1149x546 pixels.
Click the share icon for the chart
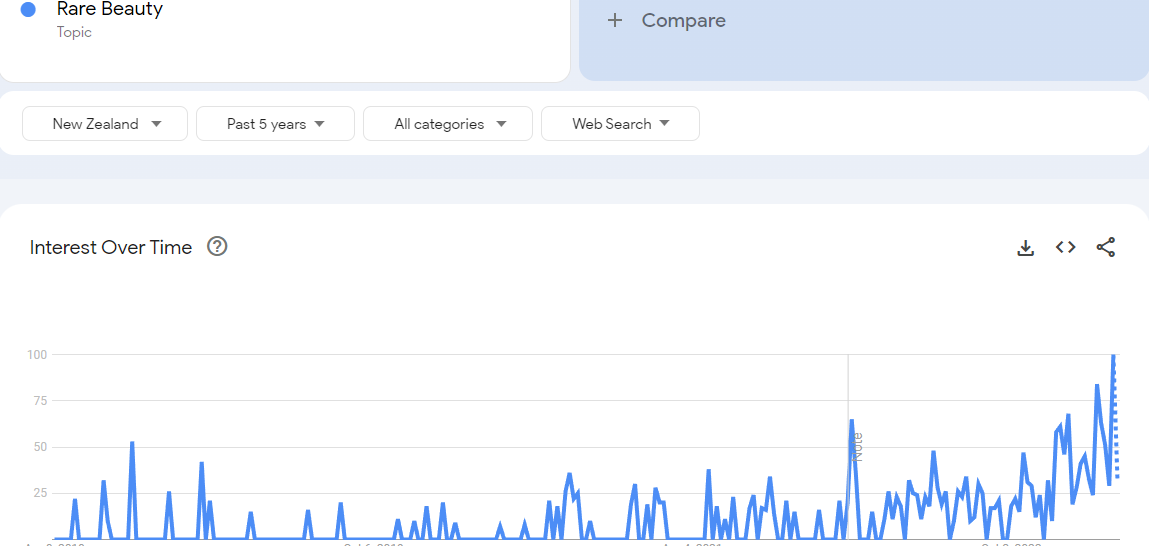[1106, 248]
